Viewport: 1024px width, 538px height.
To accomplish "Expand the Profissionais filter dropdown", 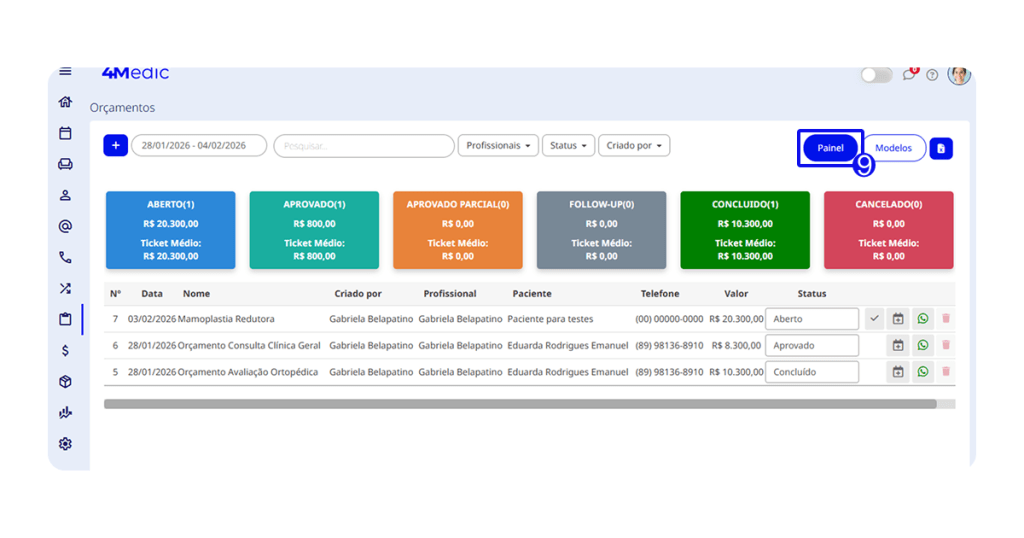I will (x=498, y=146).
